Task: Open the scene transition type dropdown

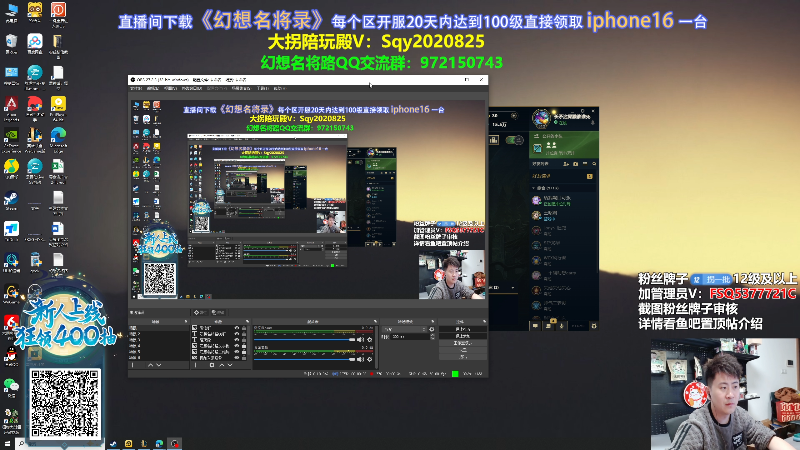Action: point(404,329)
